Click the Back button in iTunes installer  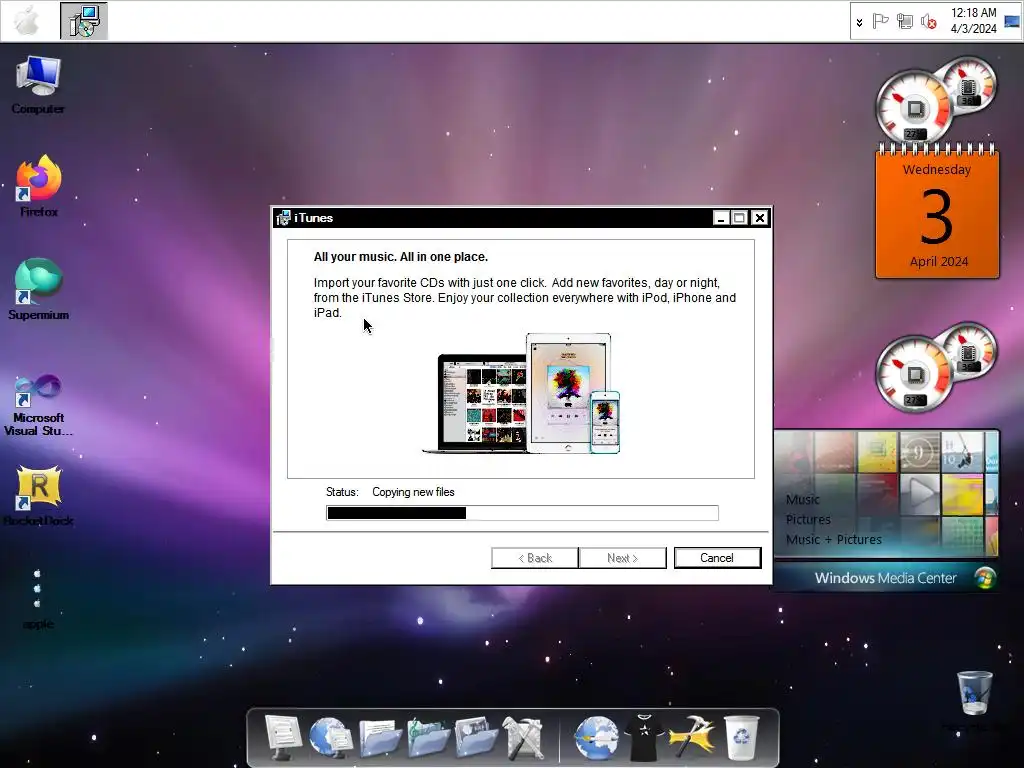[535, 558]
